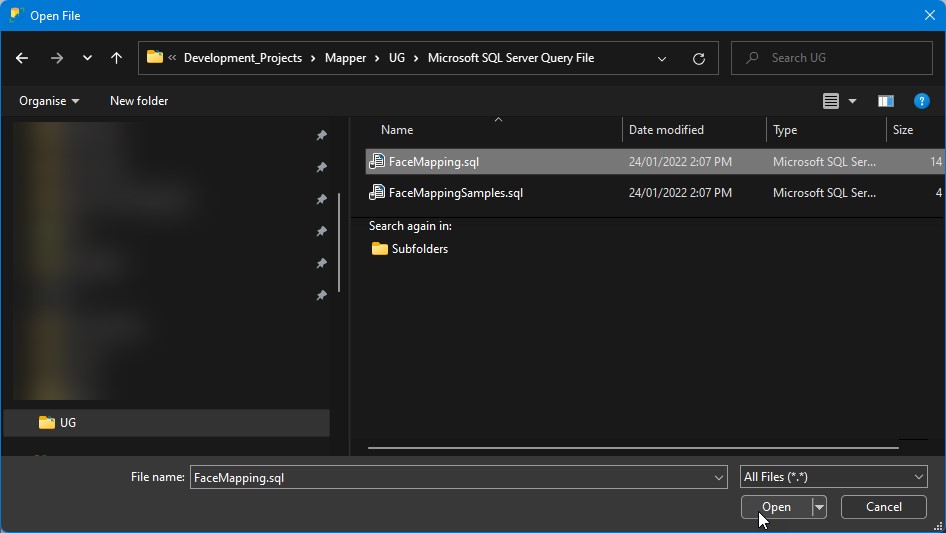
Task: Expand the Open button split arrow
Action: [819, 507]
